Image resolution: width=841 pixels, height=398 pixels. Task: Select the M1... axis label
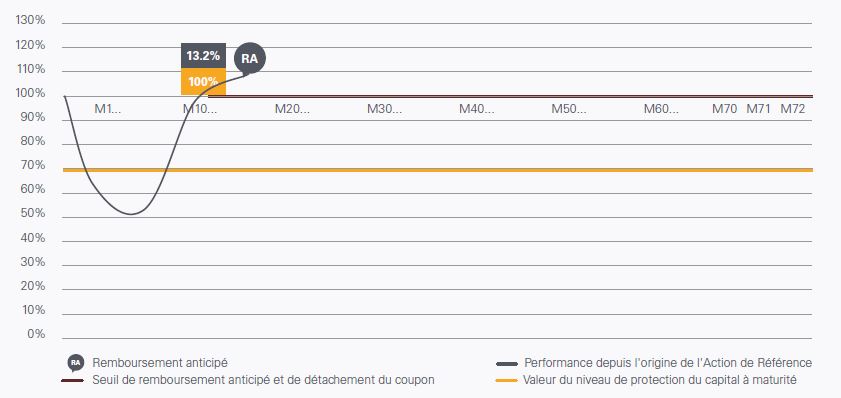pos(108,109)
